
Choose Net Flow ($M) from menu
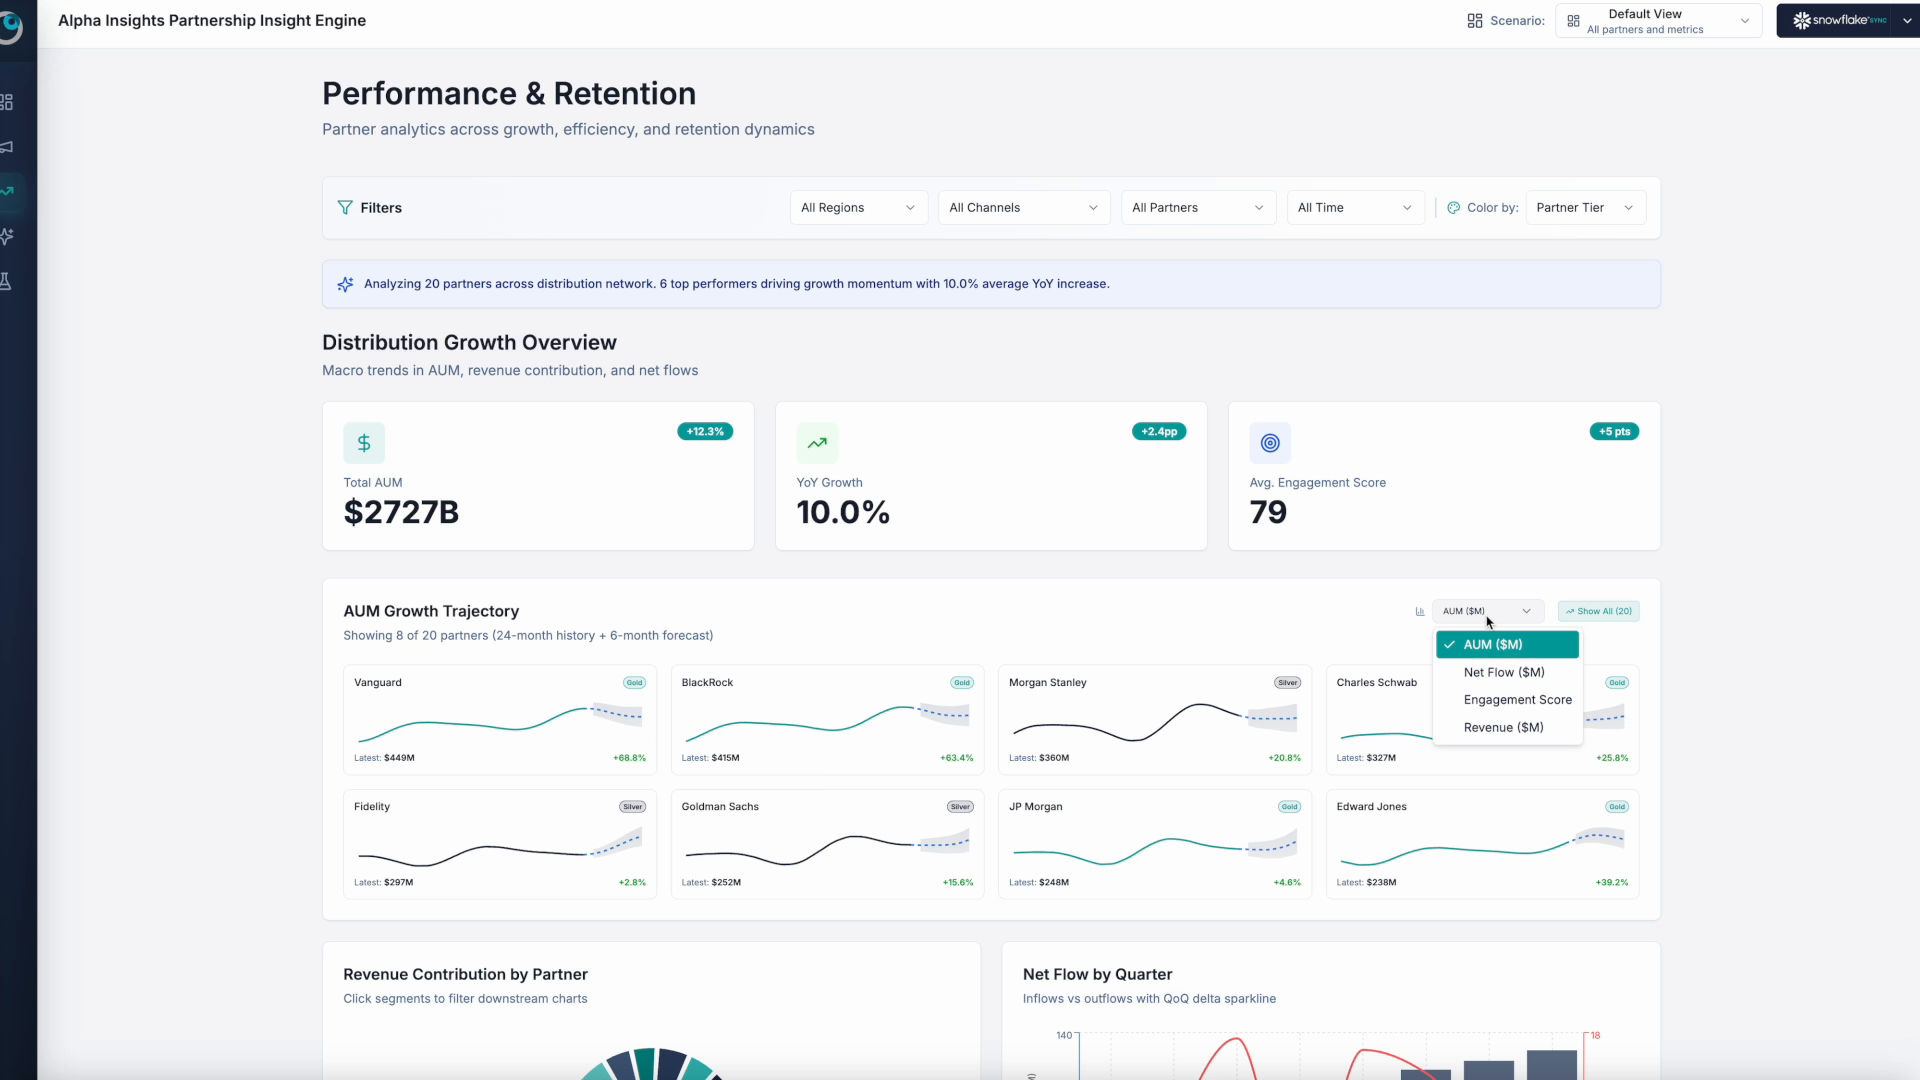tap(1503, 673)
